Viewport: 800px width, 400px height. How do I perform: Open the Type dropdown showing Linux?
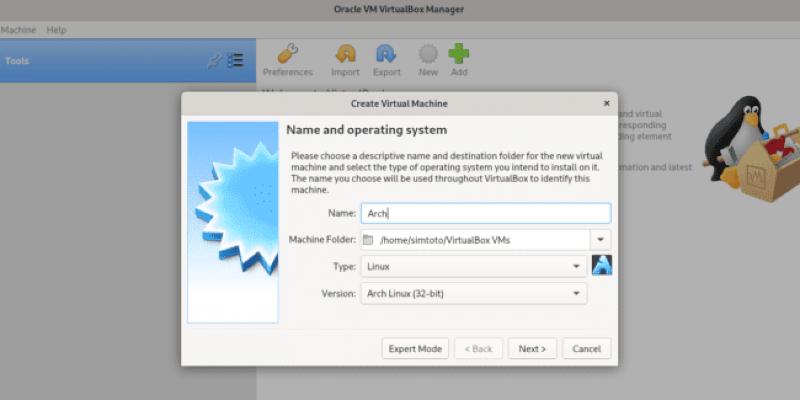click(473, 267)
